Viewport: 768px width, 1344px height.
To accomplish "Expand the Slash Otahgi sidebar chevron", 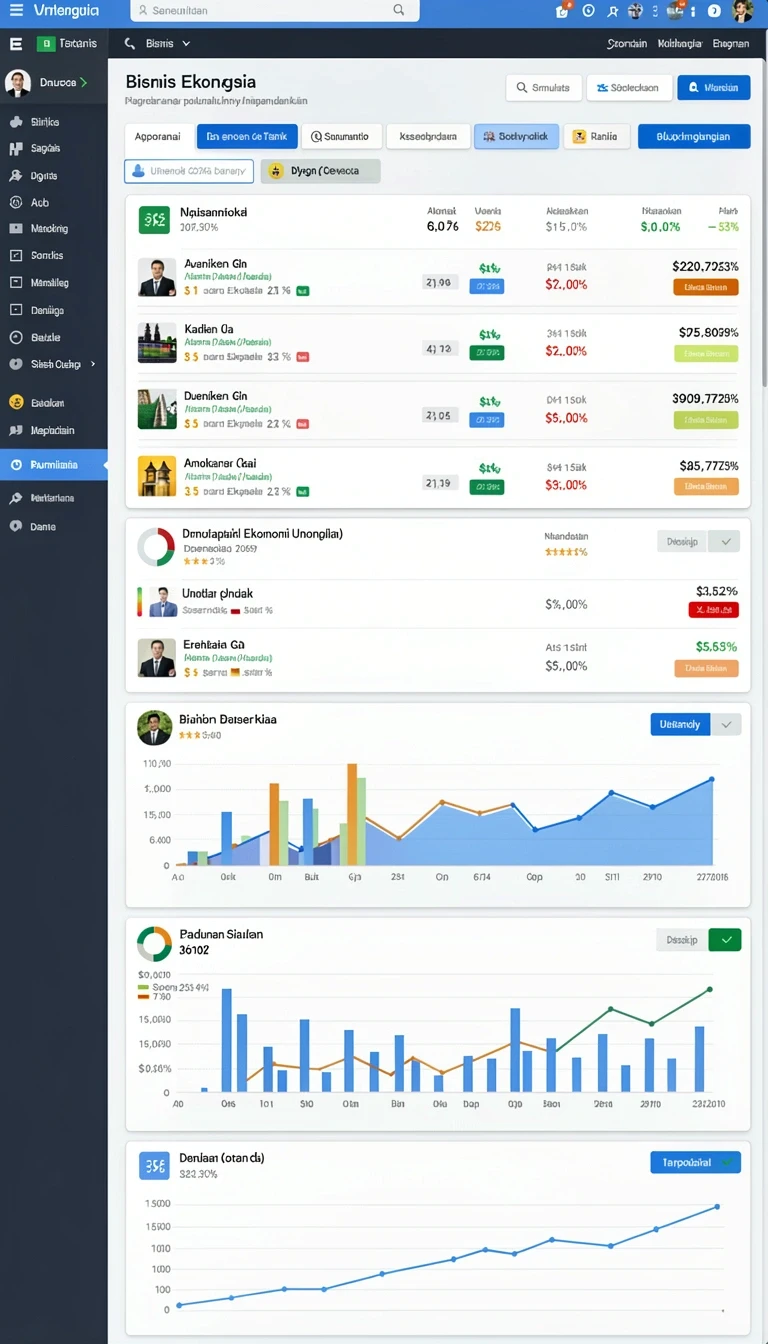I will pyautogui.click(x=93, y=364).
